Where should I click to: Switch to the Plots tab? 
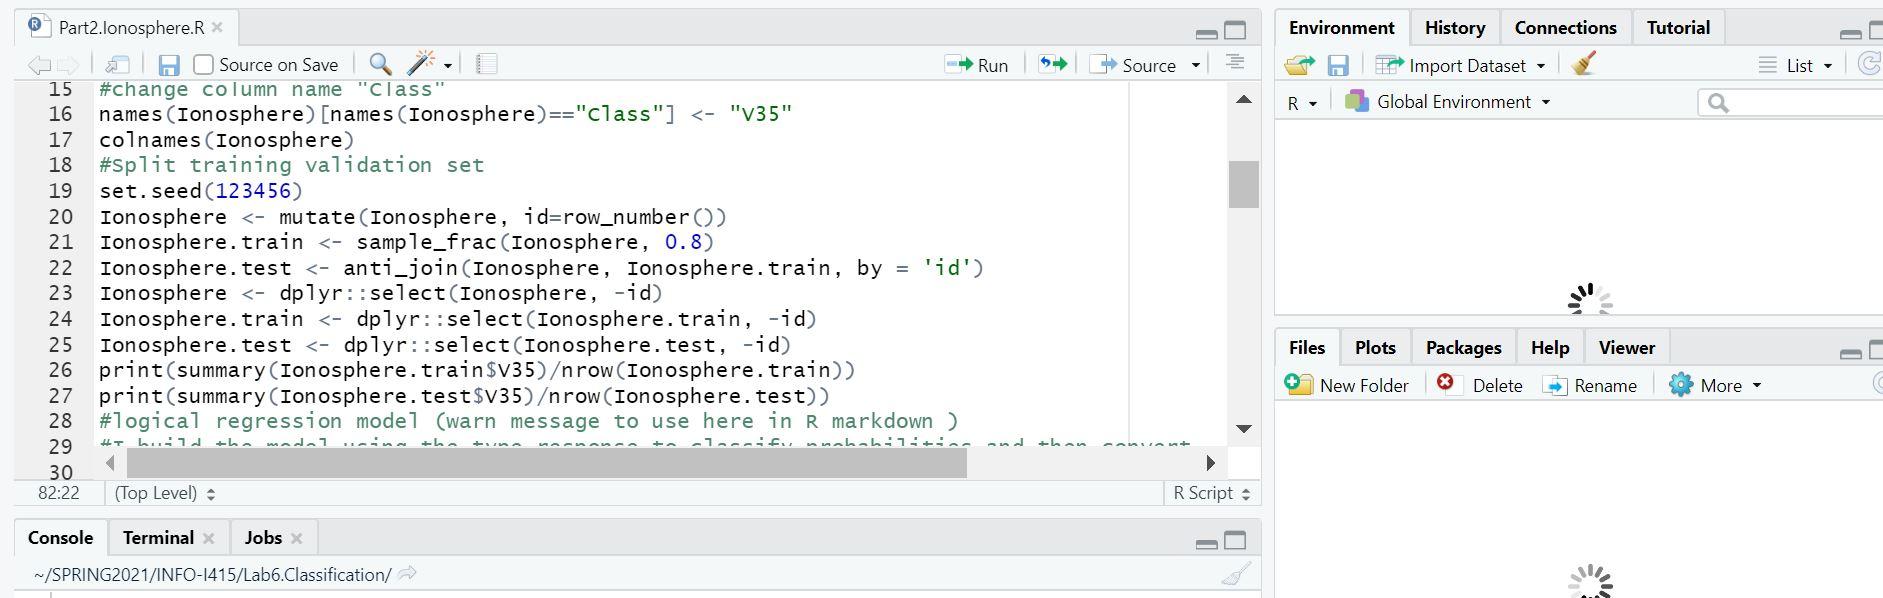(1375, 348)
